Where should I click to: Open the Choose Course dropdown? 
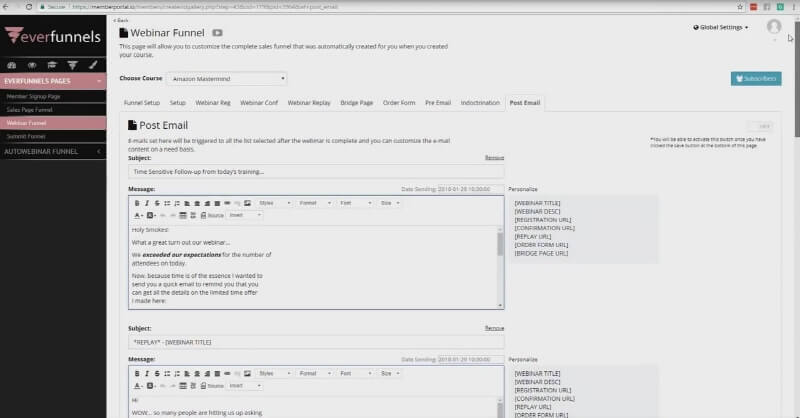227,79
